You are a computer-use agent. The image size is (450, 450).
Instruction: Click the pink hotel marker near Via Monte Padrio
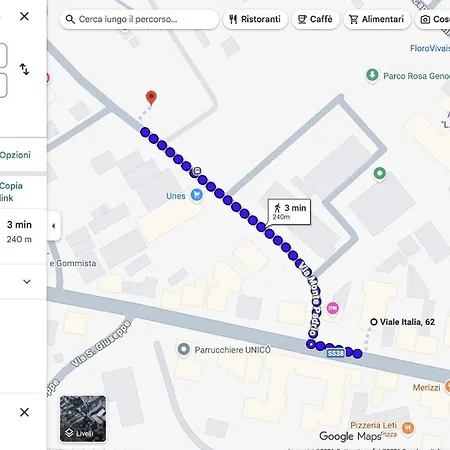click(333, 308)
